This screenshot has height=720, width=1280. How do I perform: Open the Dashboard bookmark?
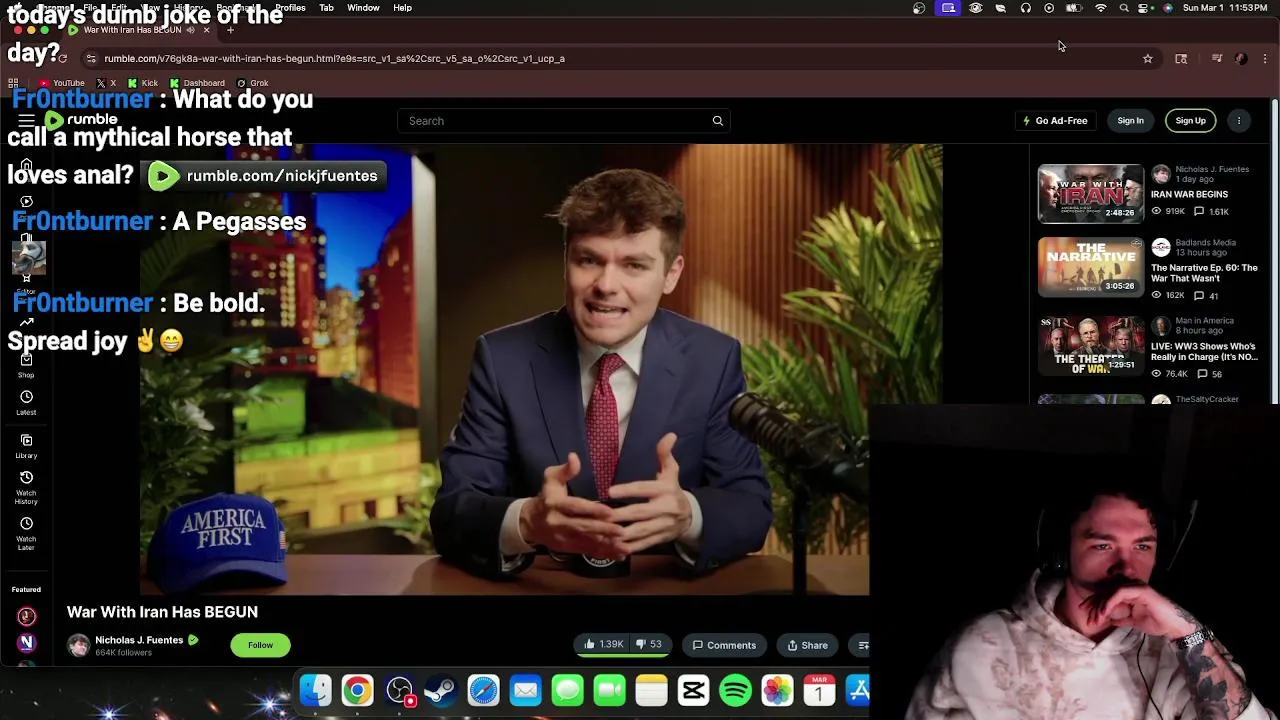tap(197, 83)
